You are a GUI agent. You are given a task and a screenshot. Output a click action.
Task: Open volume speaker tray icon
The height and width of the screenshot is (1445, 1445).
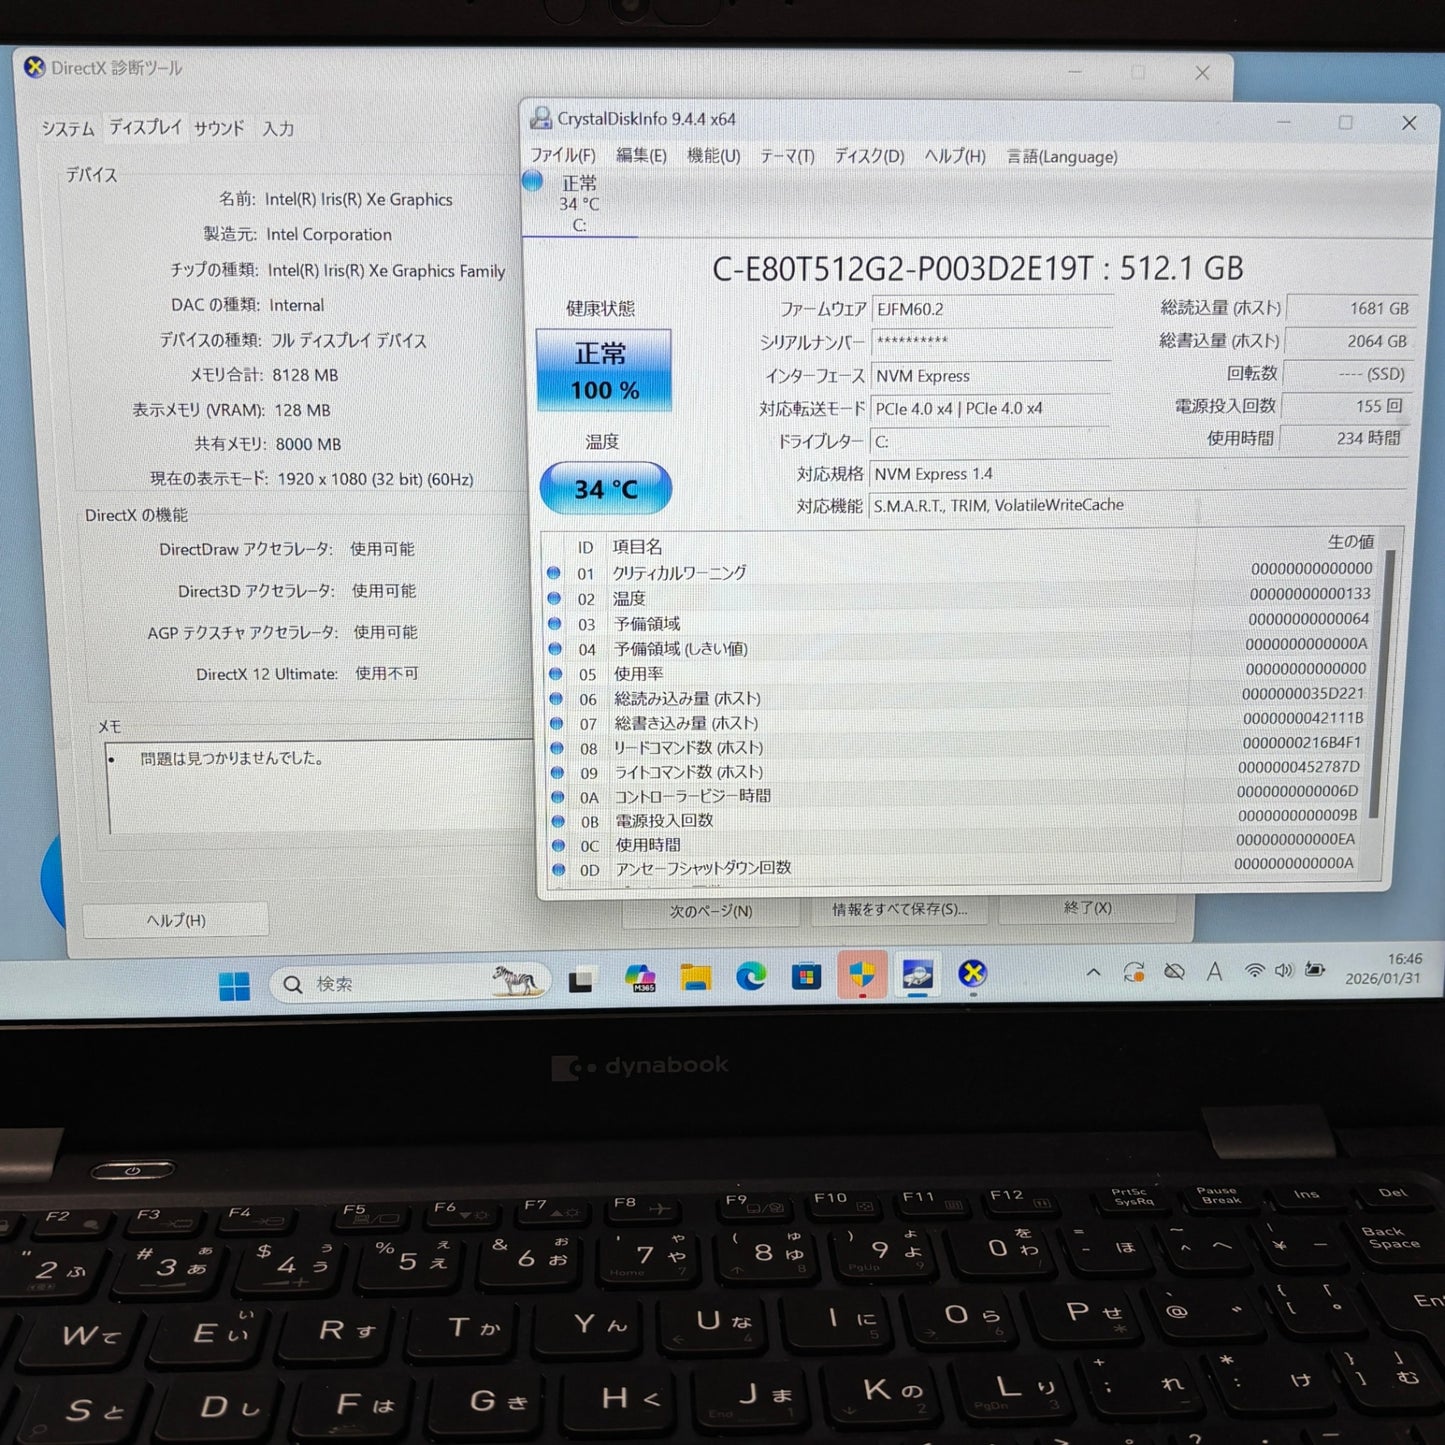coord(1284,970)
